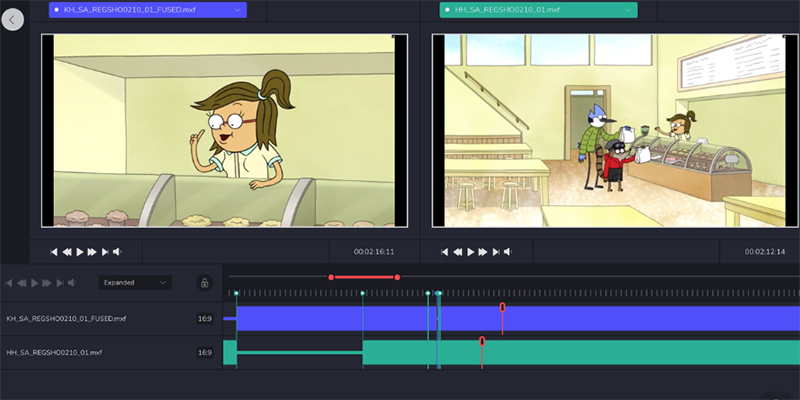Select the HH_SA_REGSHO0210_01.mxf track label
Viewport: 800px width, 400px height.
tap(54, 353)
